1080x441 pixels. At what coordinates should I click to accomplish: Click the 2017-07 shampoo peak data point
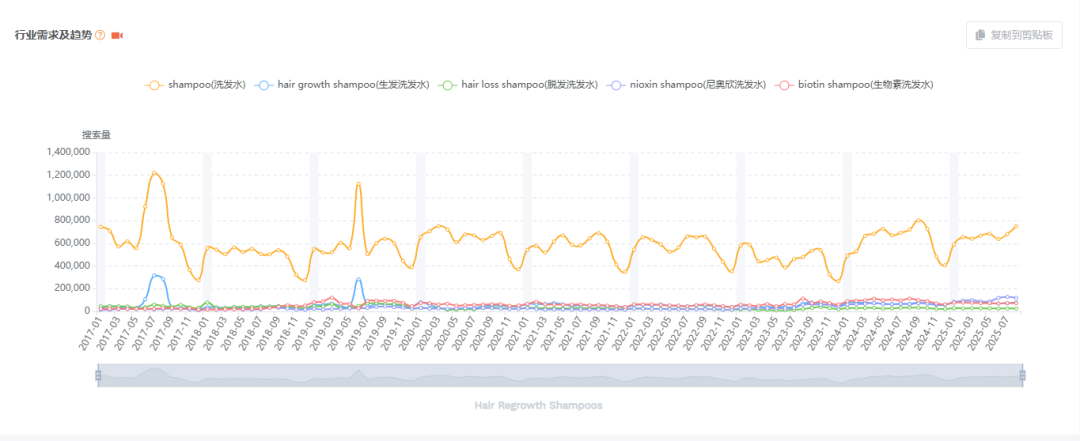(154, 173)
